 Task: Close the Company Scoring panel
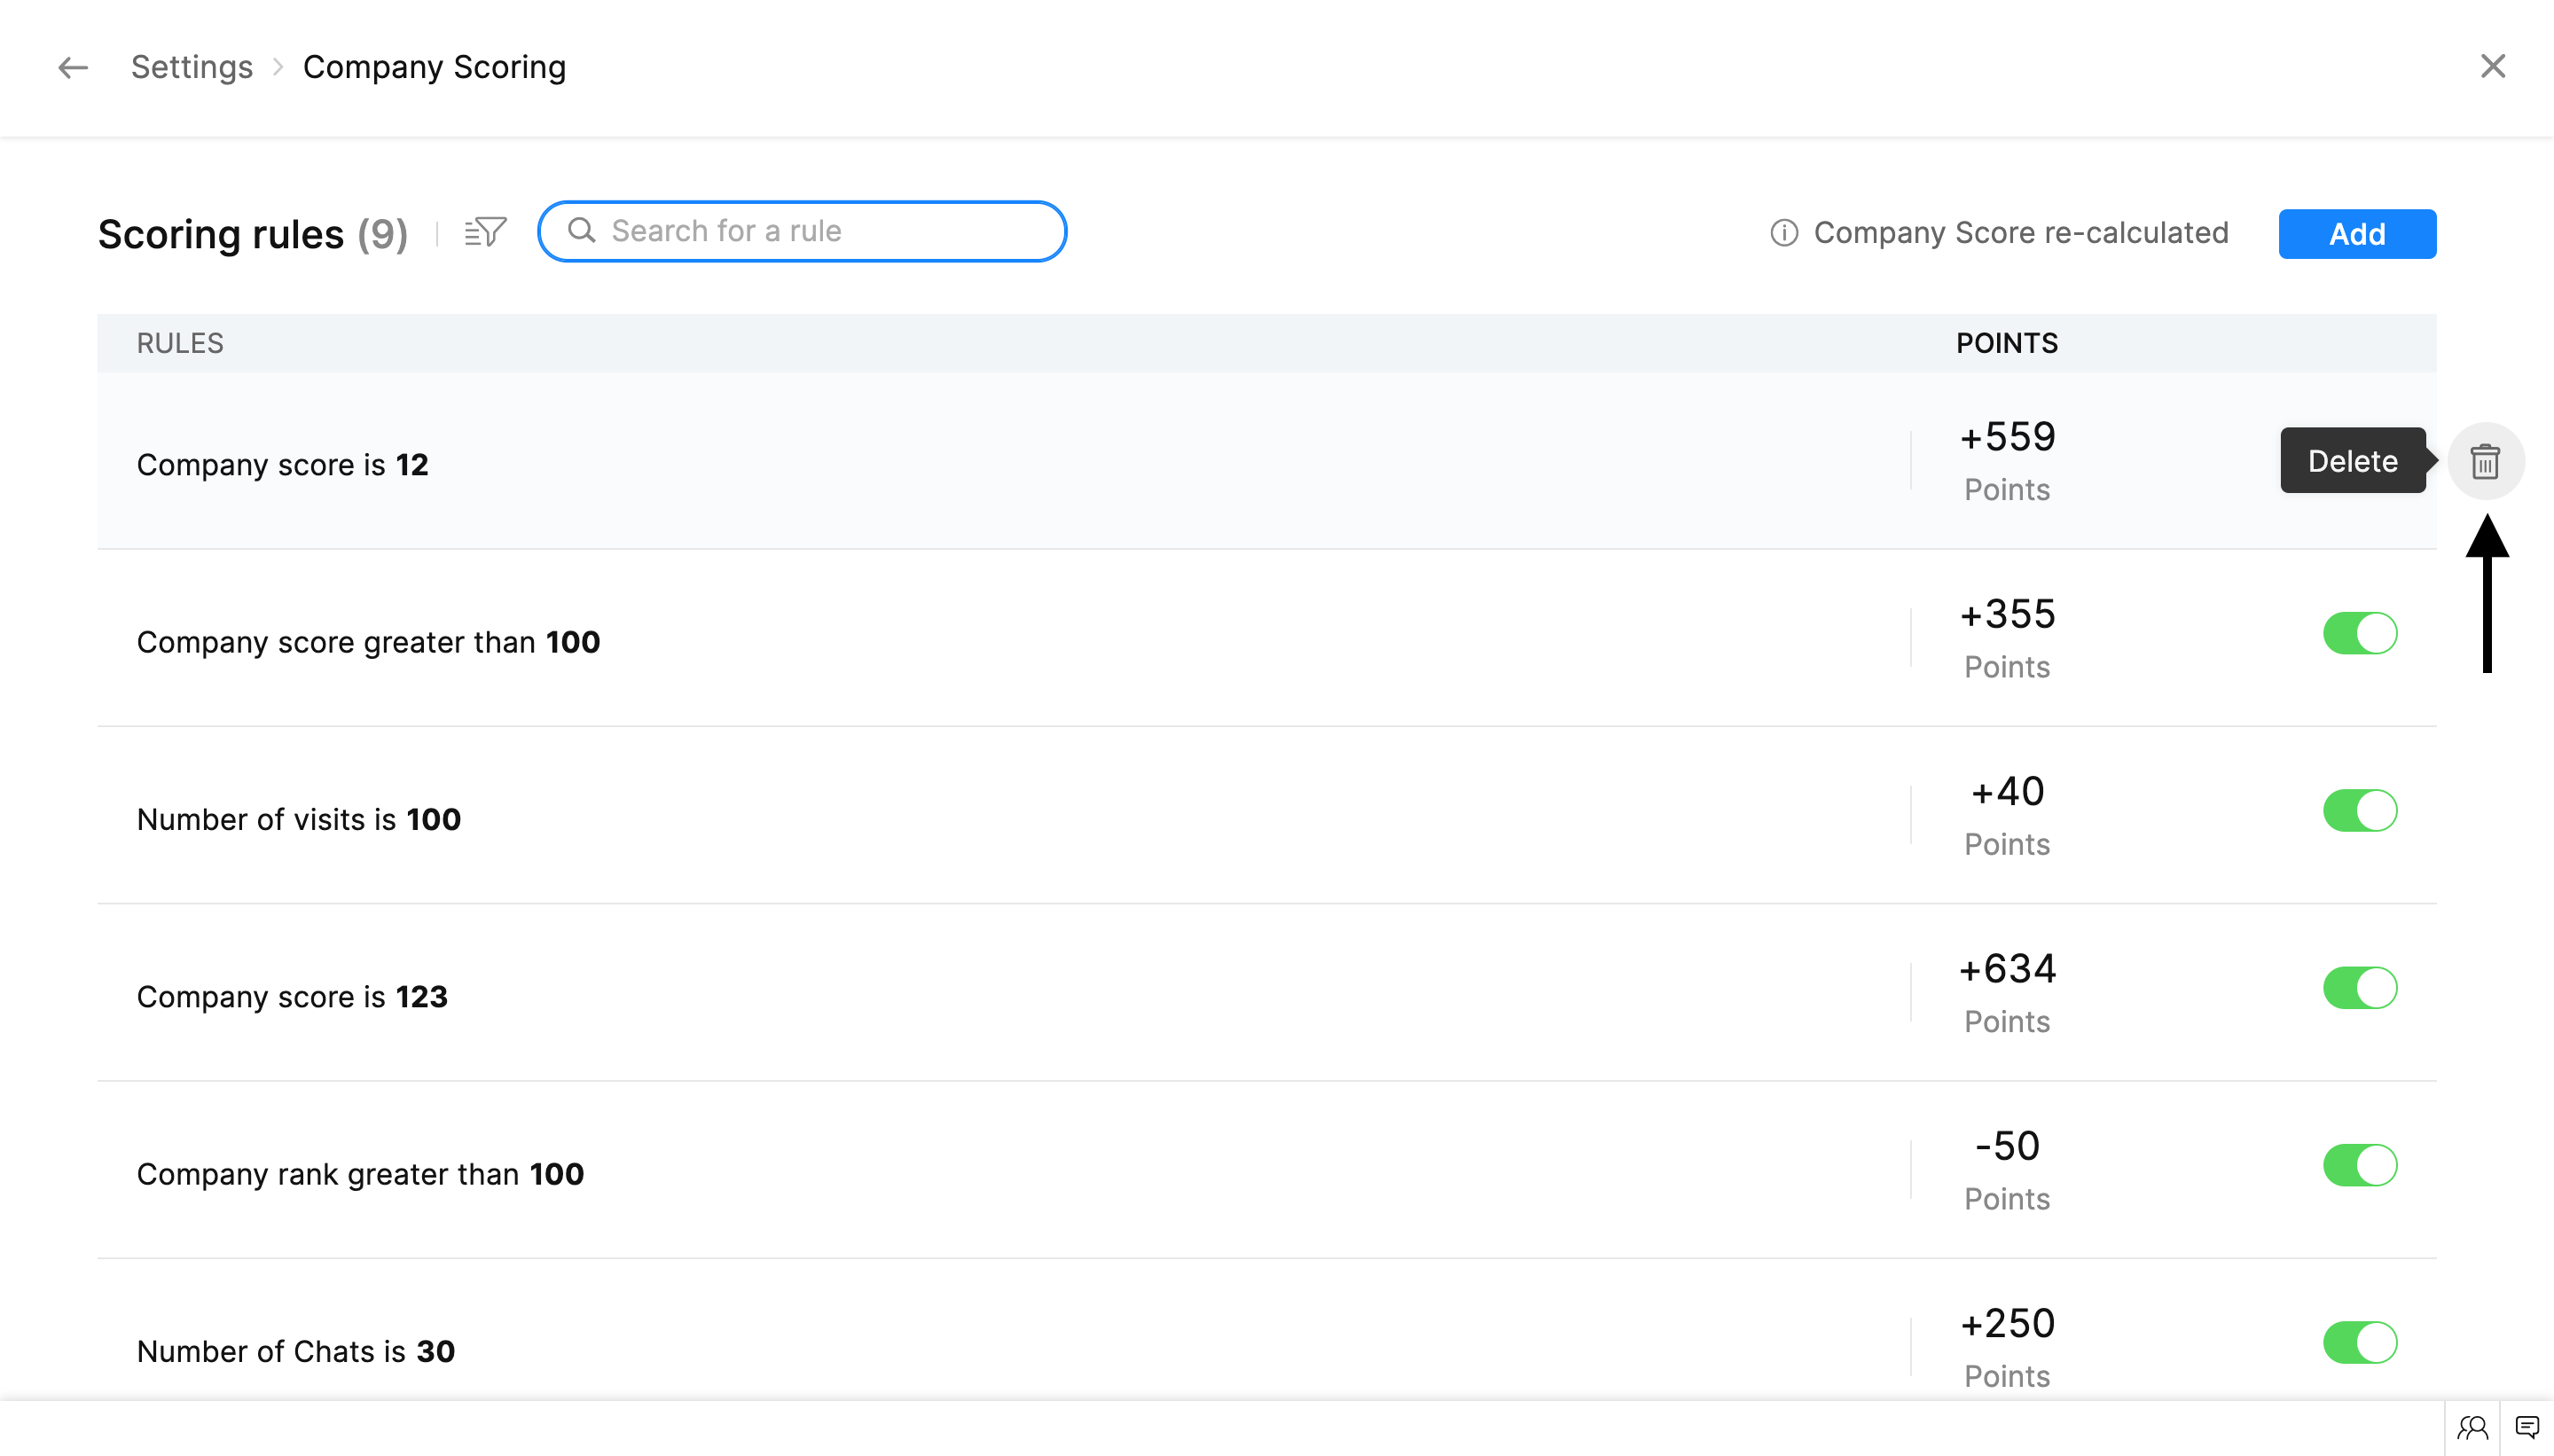[x=2492, y=67]
